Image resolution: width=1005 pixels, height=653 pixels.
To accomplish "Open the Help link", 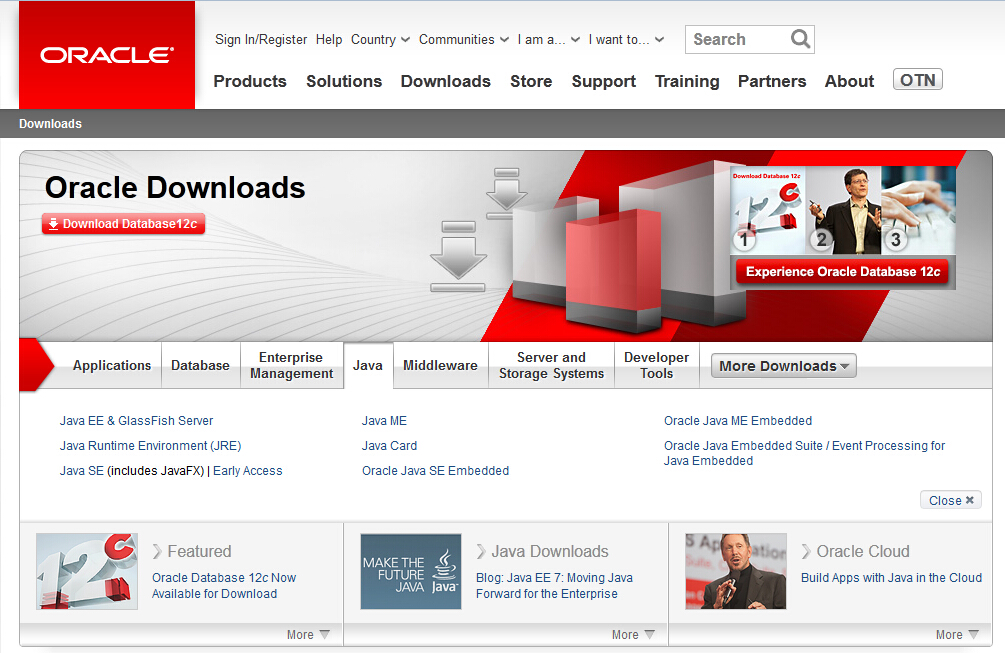I will coord(329,40).
